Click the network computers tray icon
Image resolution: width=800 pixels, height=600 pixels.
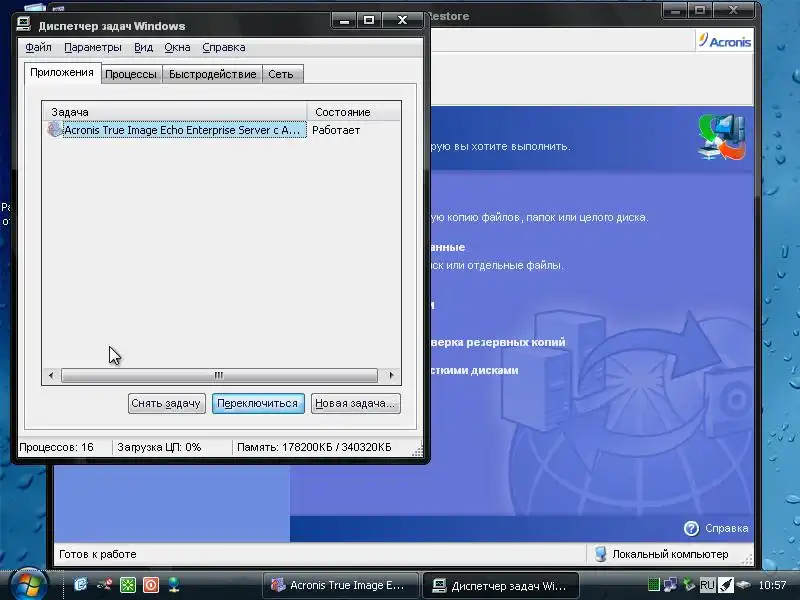pos(670,585)
